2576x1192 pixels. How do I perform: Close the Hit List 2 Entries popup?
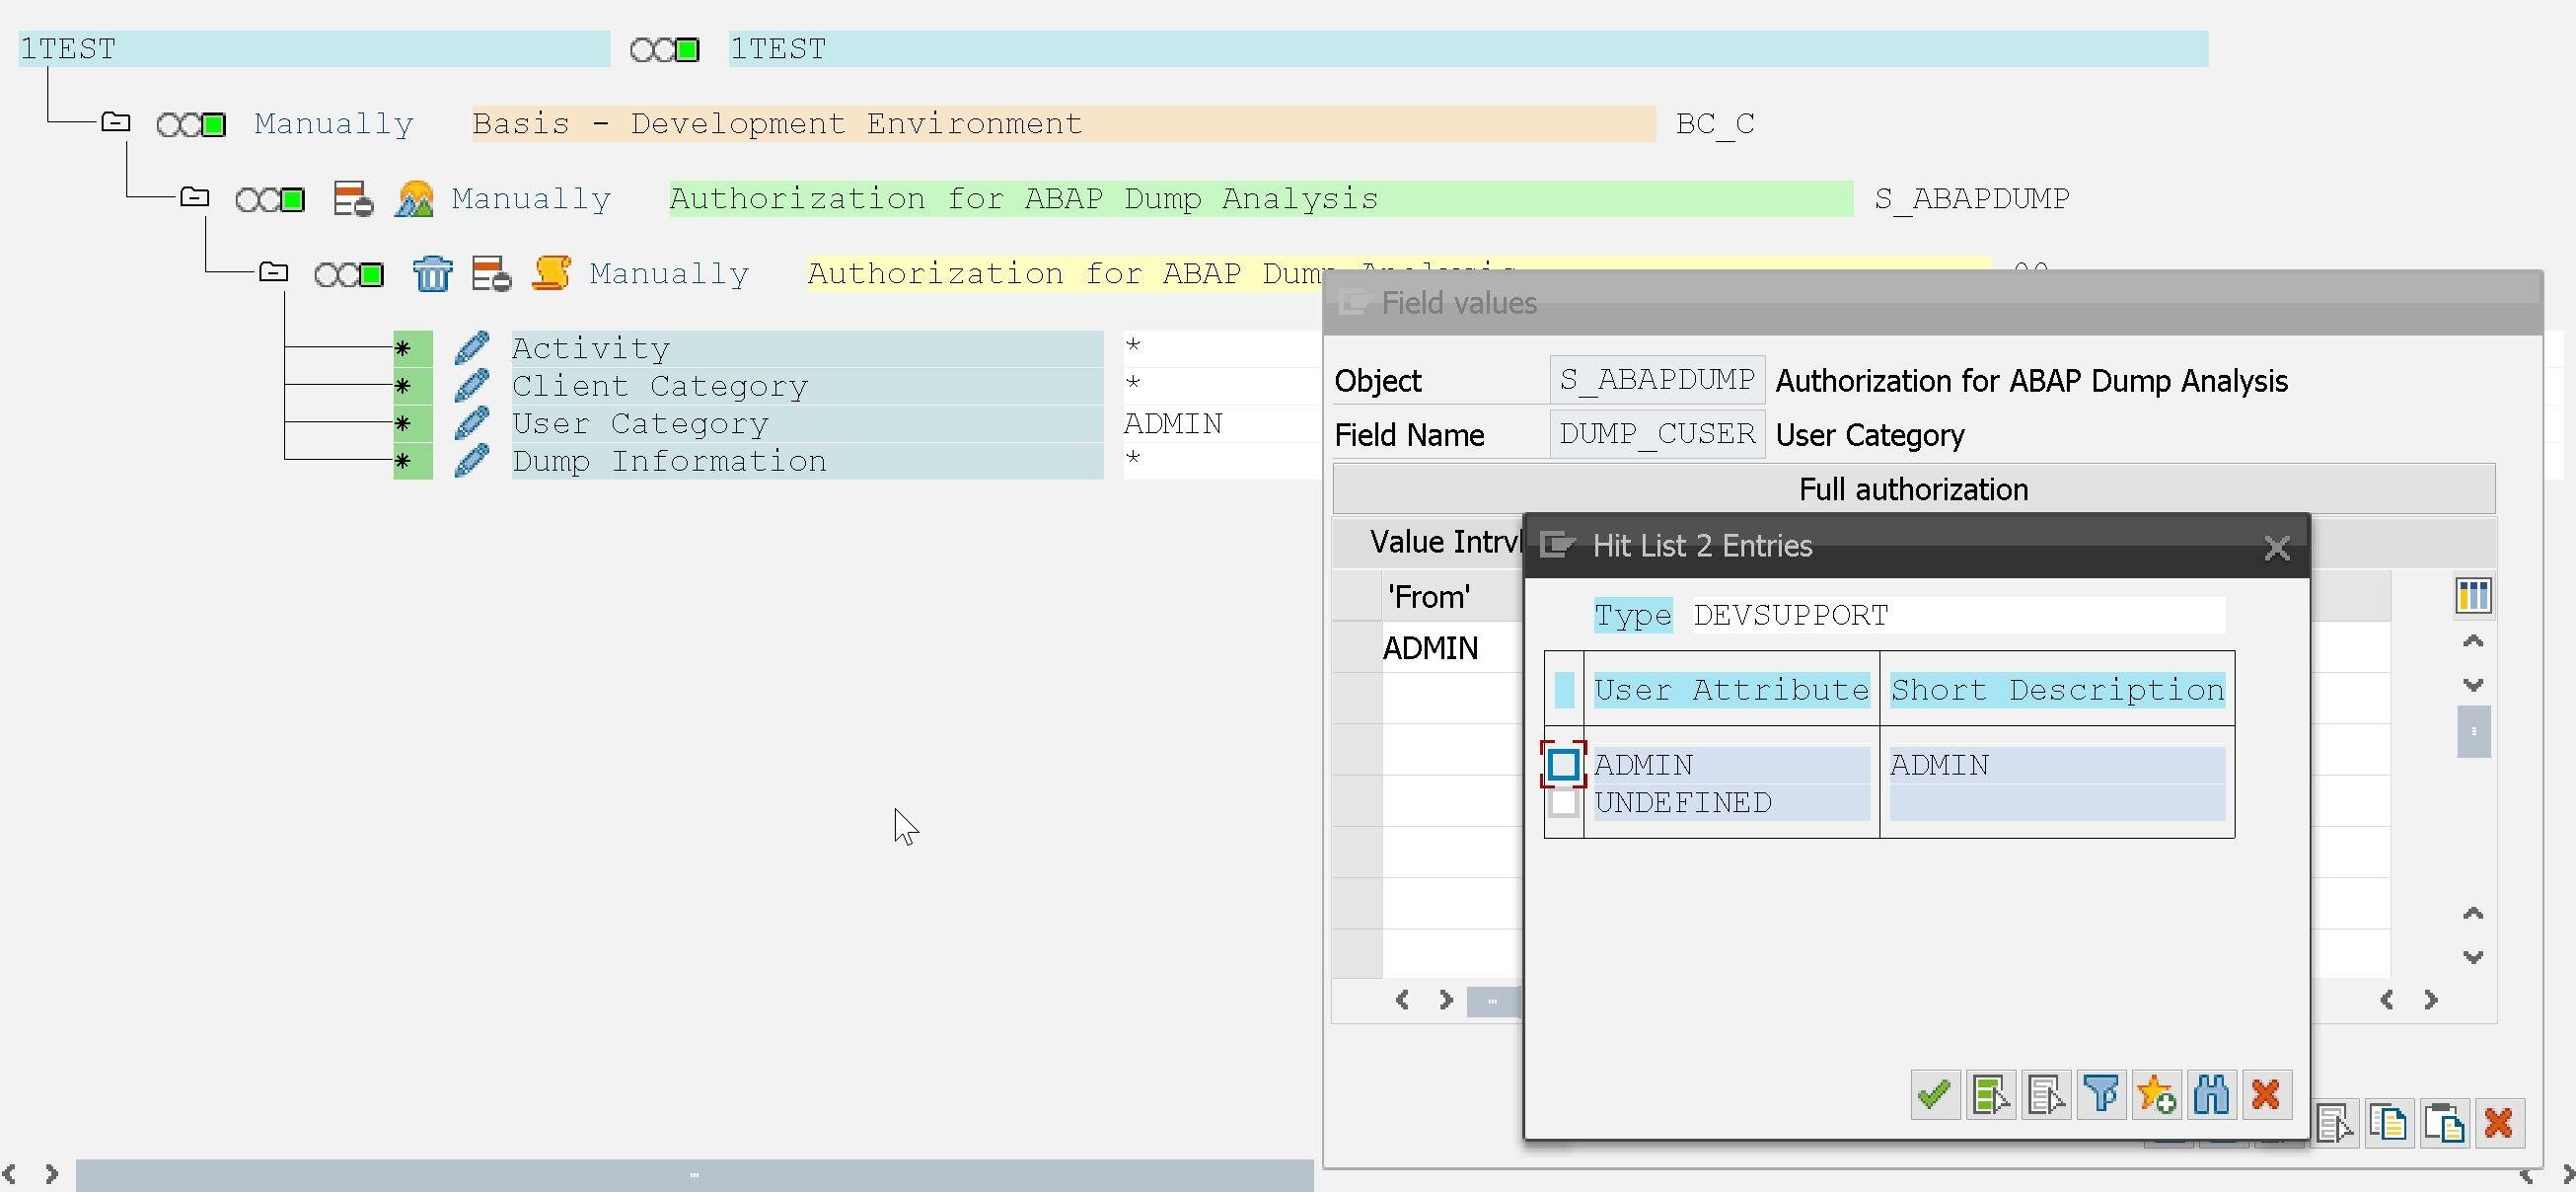(2277, 548)
